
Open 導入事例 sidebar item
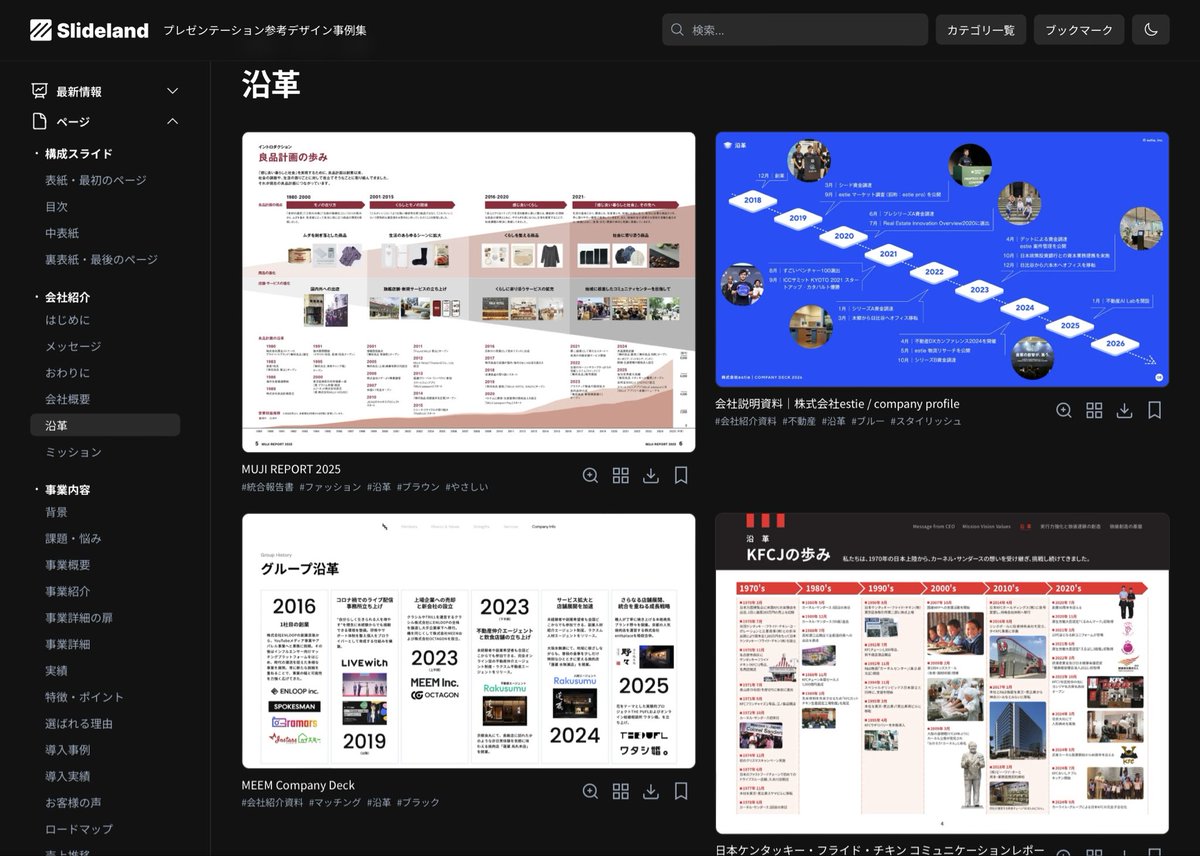point(68,750)
